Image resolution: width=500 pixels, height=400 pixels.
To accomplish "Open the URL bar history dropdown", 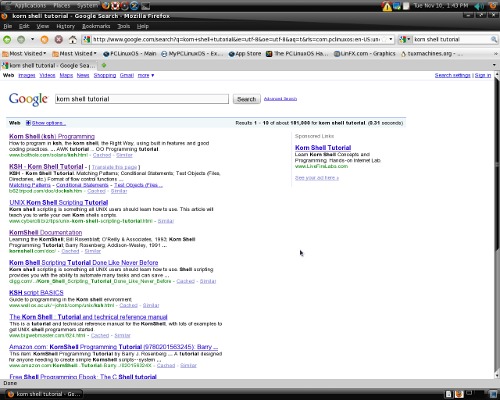I will (391, 39).
